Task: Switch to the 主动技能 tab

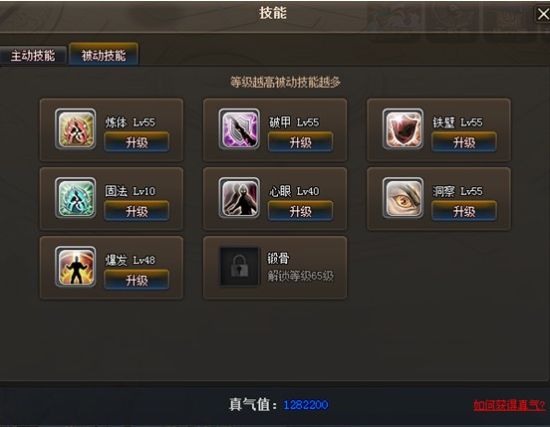Action: click(x=33, y=56)
